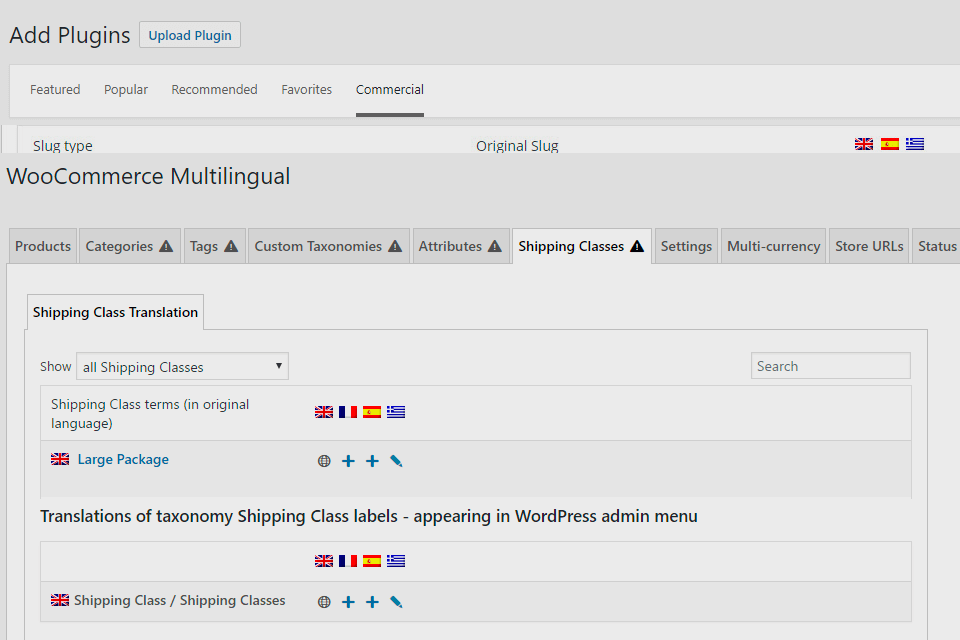Screen dimensions: 960x640
Task: Open the Large Package link
Action: tap(123, 459)
